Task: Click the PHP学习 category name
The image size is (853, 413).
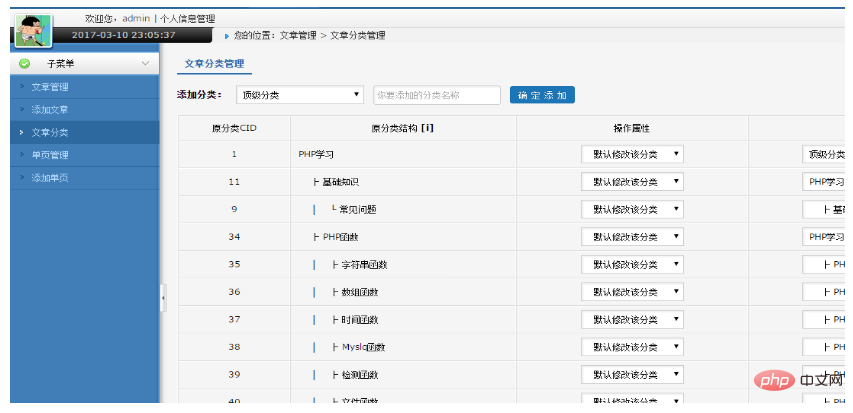Action: (x=316, y=155)
